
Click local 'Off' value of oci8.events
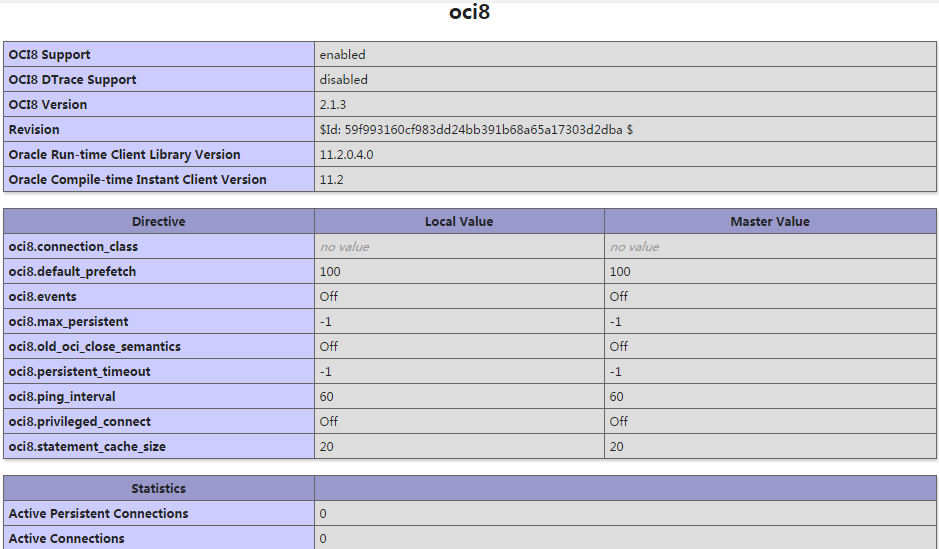(329, 297)
